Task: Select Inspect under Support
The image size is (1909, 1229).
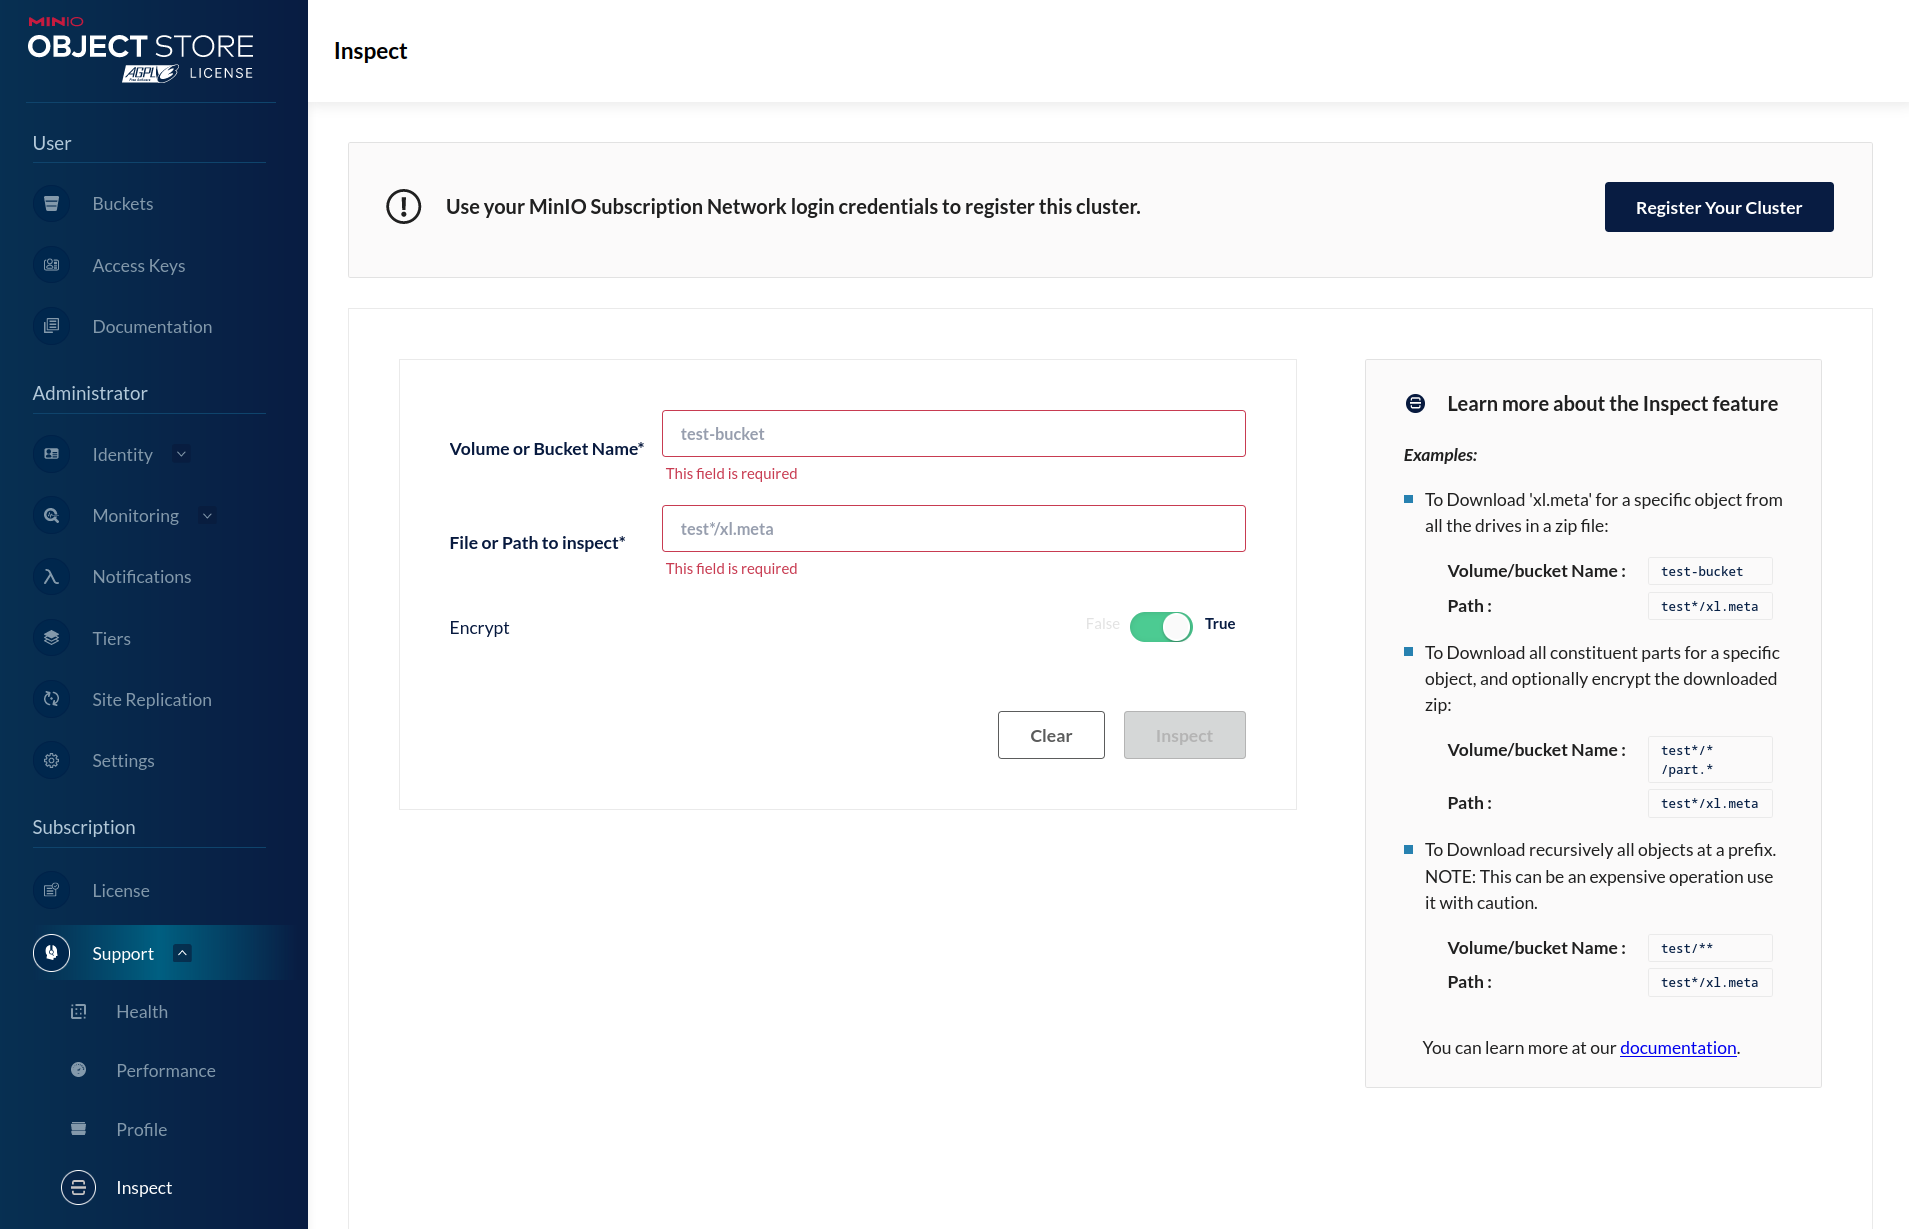Action: pos(144,1187)
